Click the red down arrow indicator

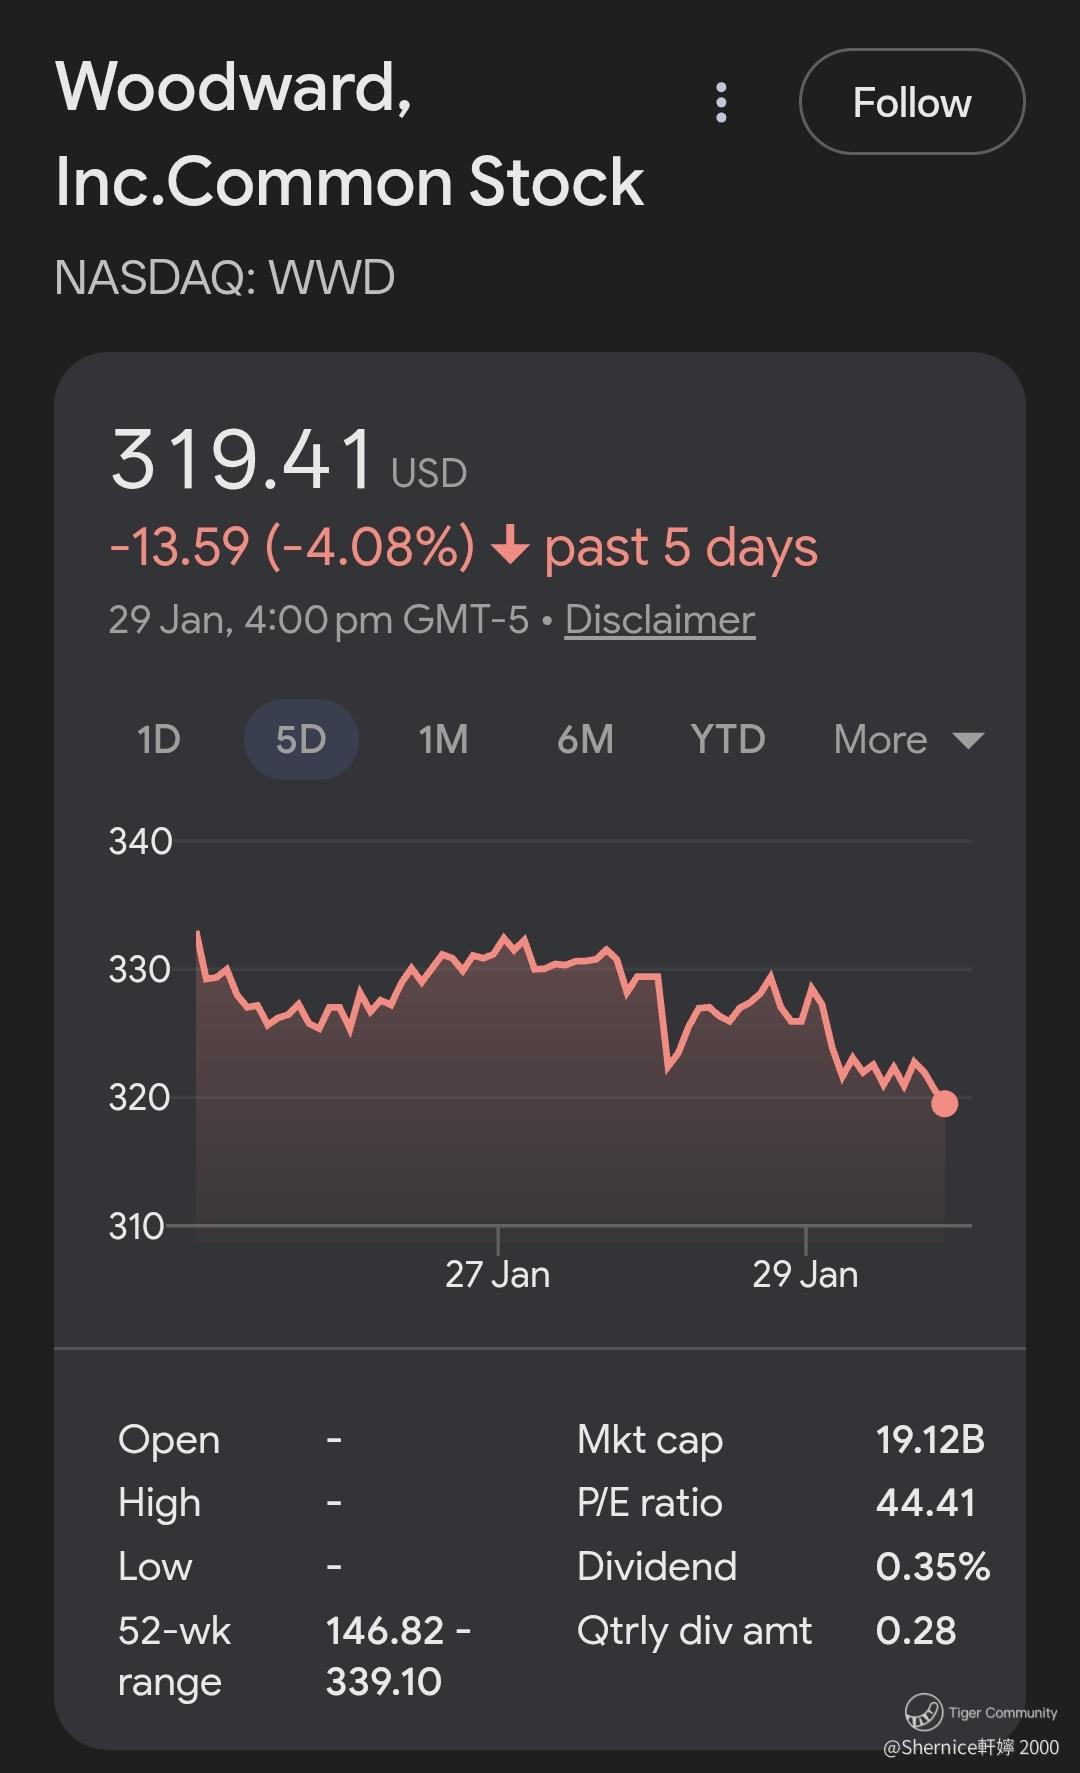510,547
